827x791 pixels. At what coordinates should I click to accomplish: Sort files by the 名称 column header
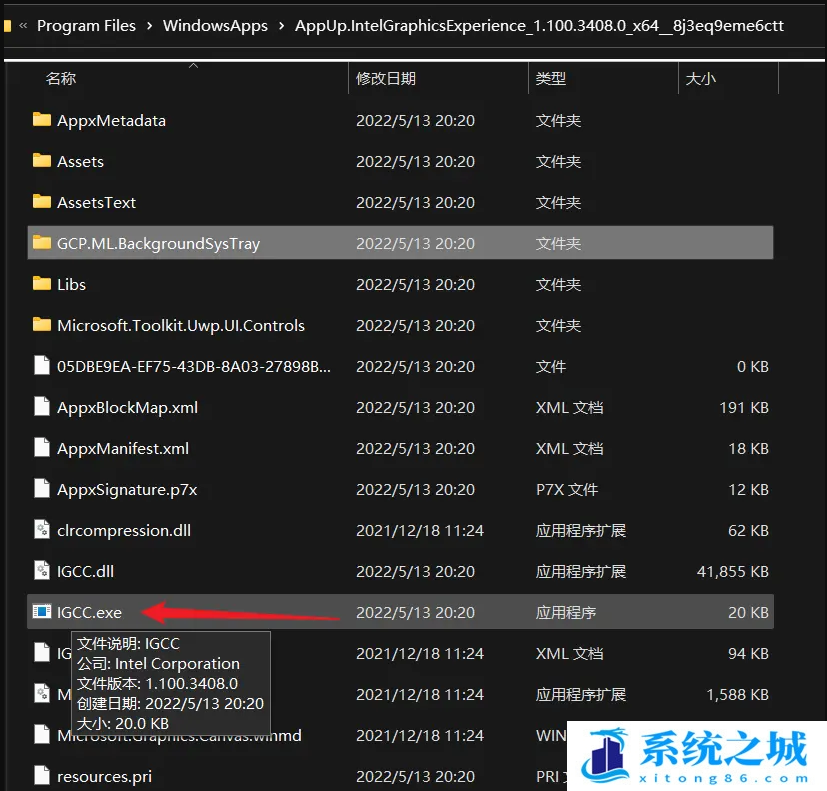click(61, 78)
